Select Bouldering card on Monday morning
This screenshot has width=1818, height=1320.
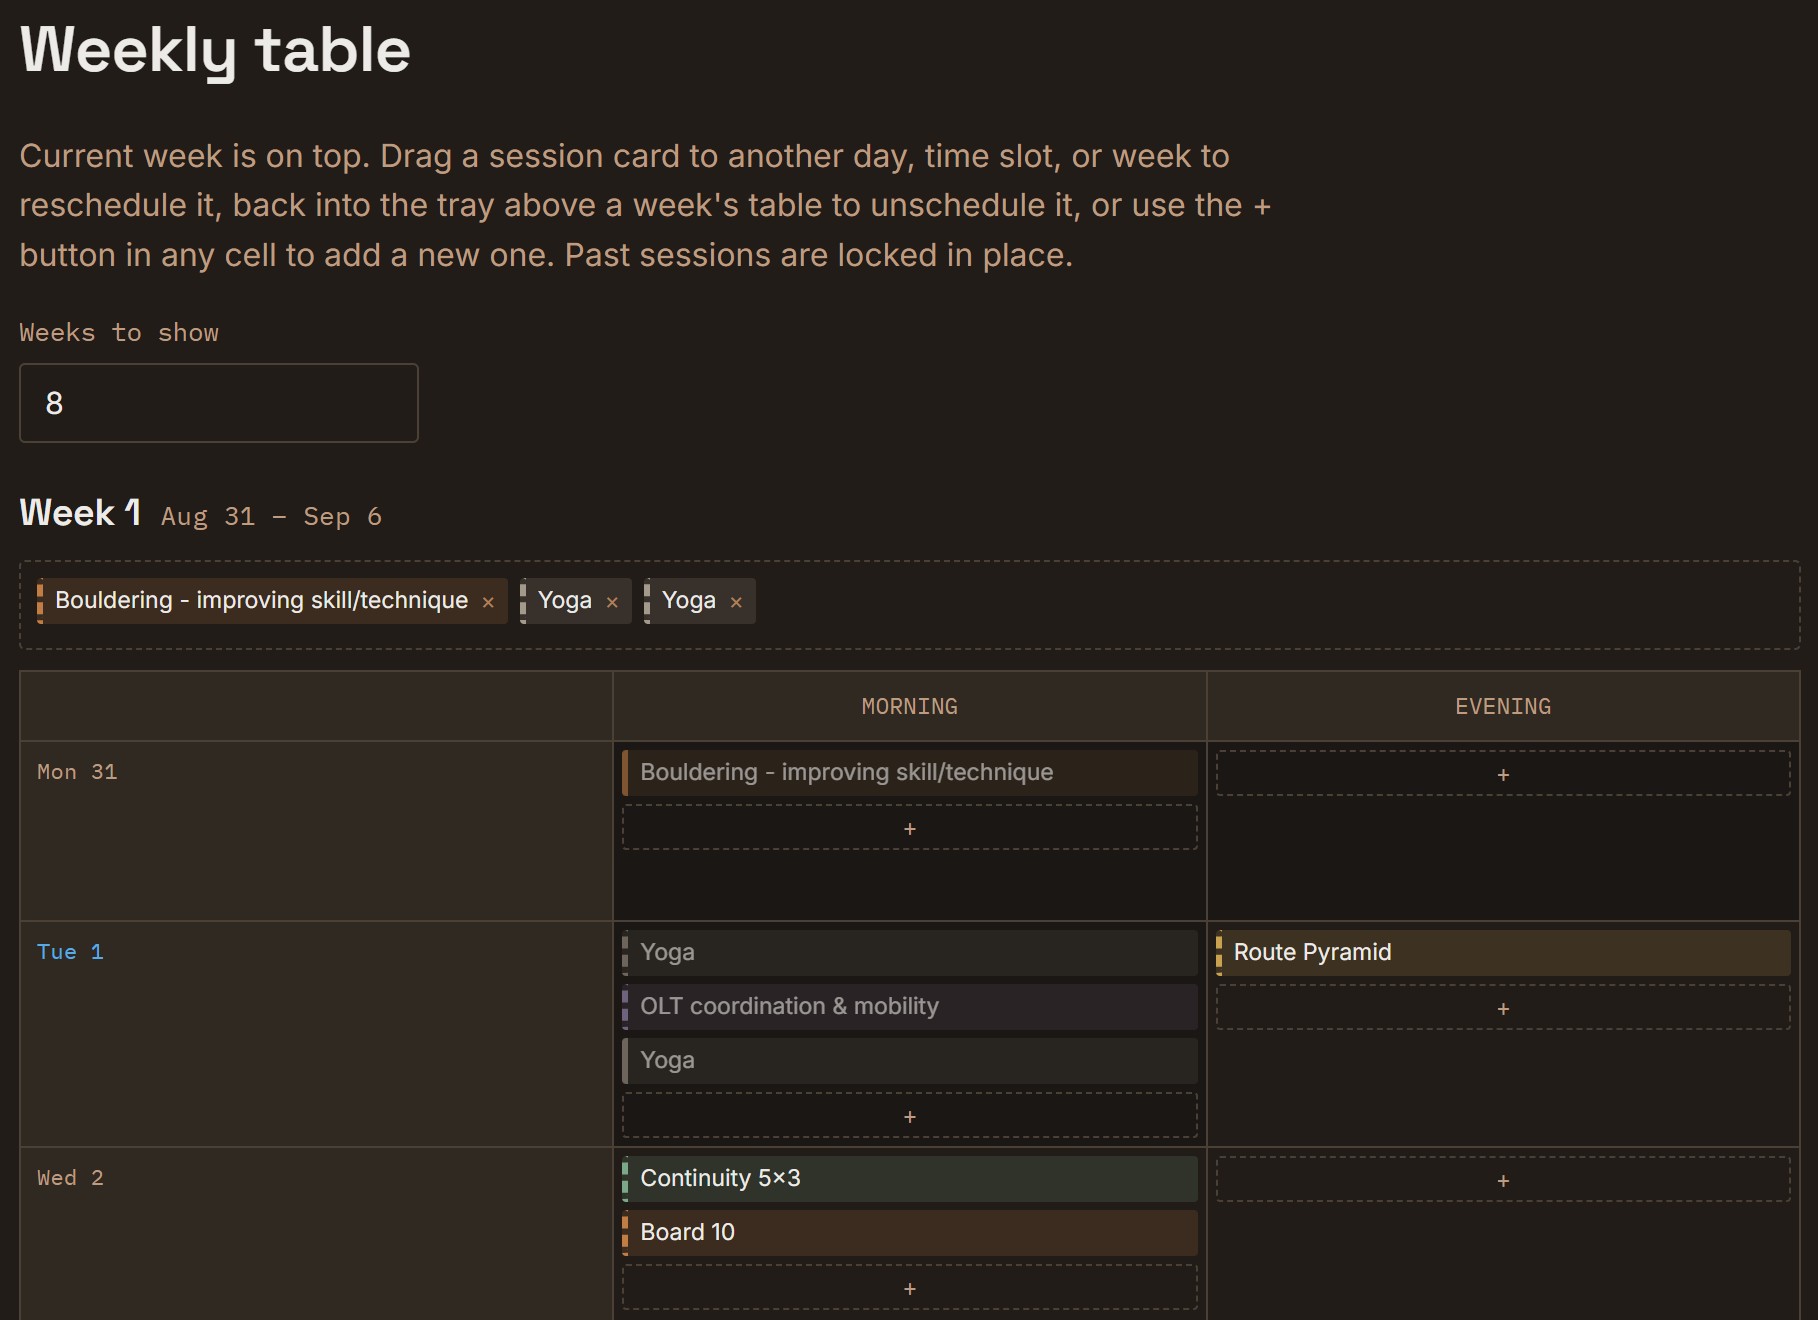point(909,773)
